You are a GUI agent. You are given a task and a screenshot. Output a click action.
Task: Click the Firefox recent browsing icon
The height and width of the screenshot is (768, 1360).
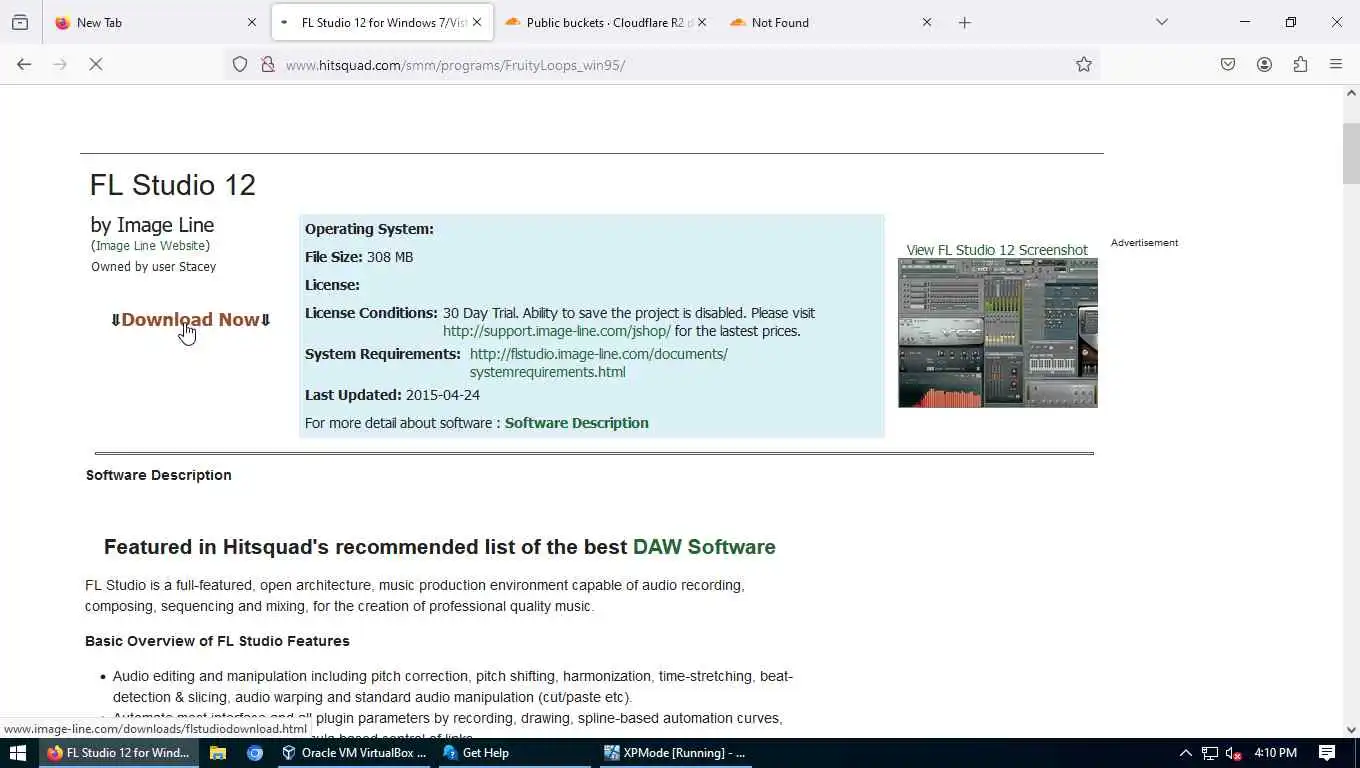tap(20, 22)
